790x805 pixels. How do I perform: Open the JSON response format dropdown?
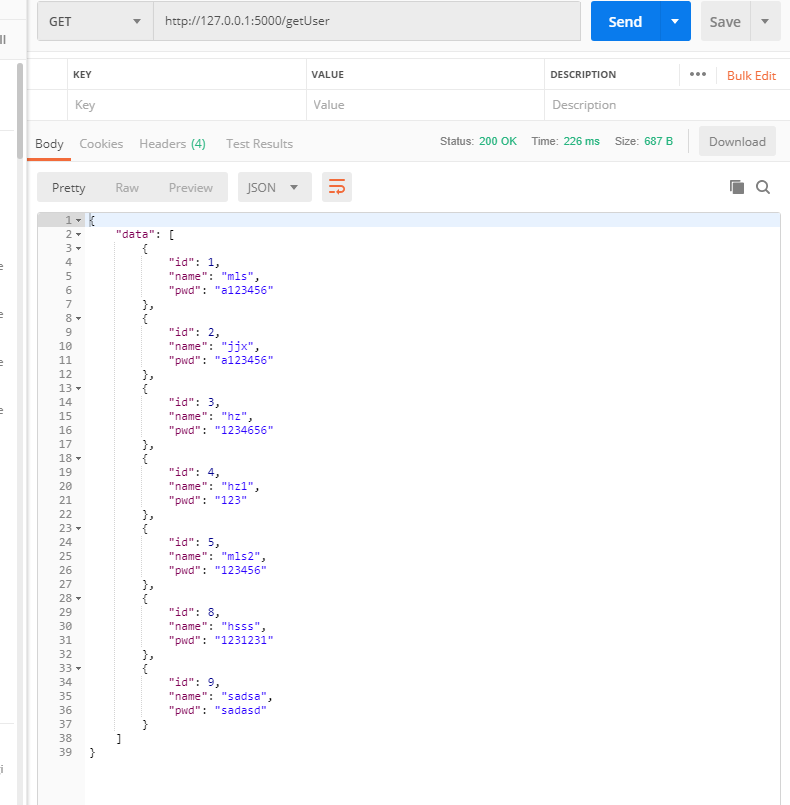275,187
